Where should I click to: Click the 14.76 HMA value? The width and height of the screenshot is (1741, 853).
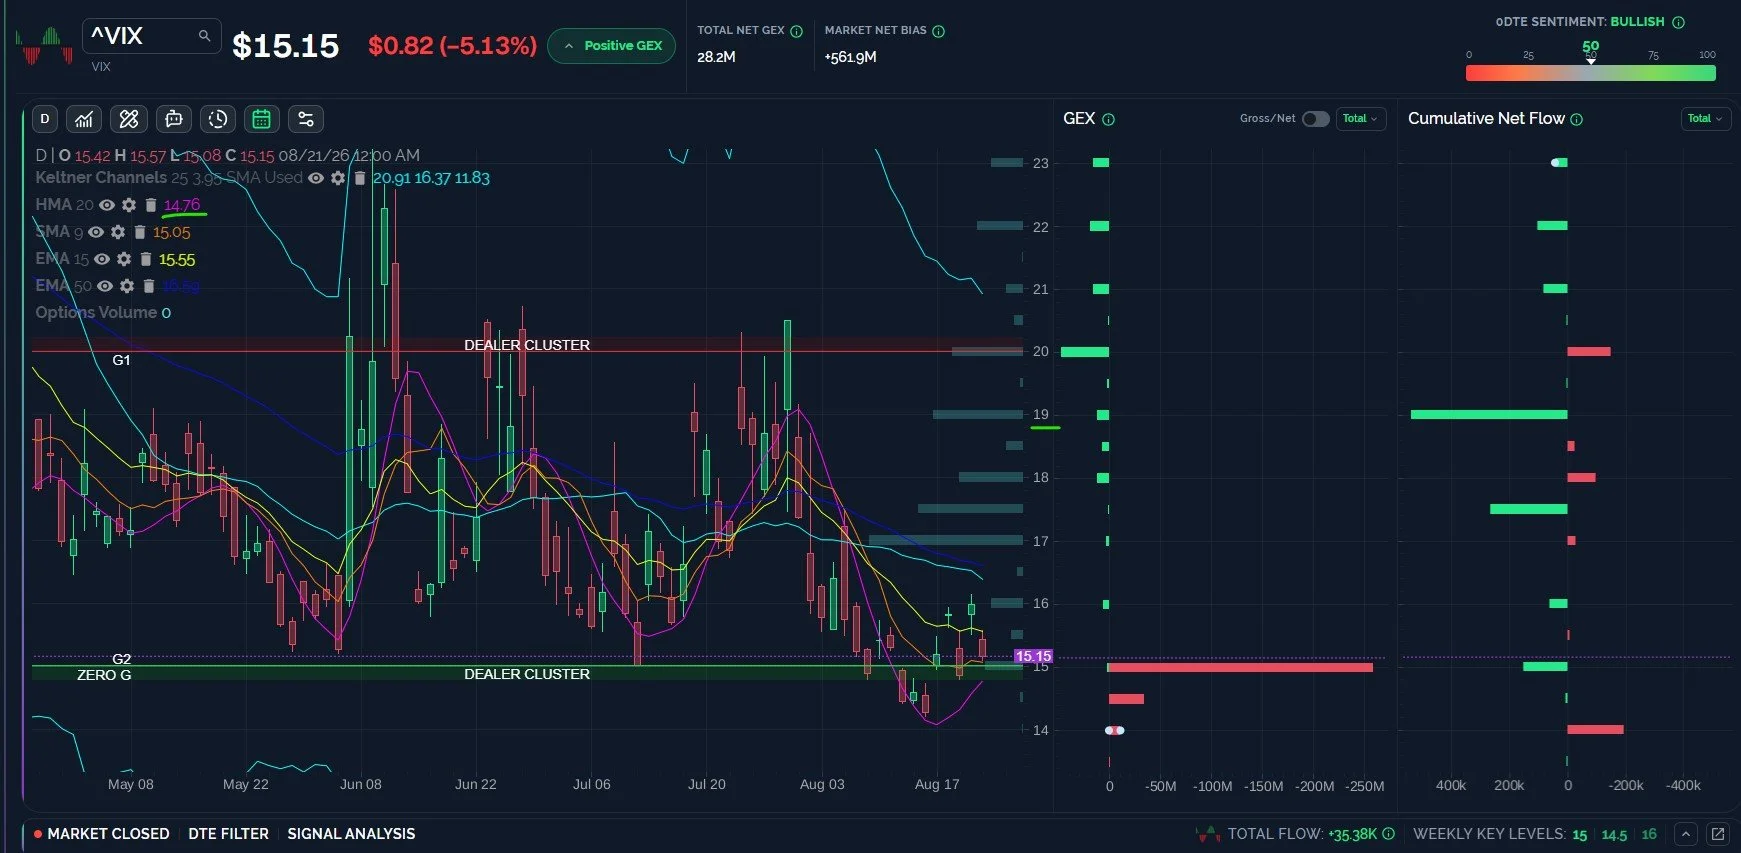click(182, 205)
